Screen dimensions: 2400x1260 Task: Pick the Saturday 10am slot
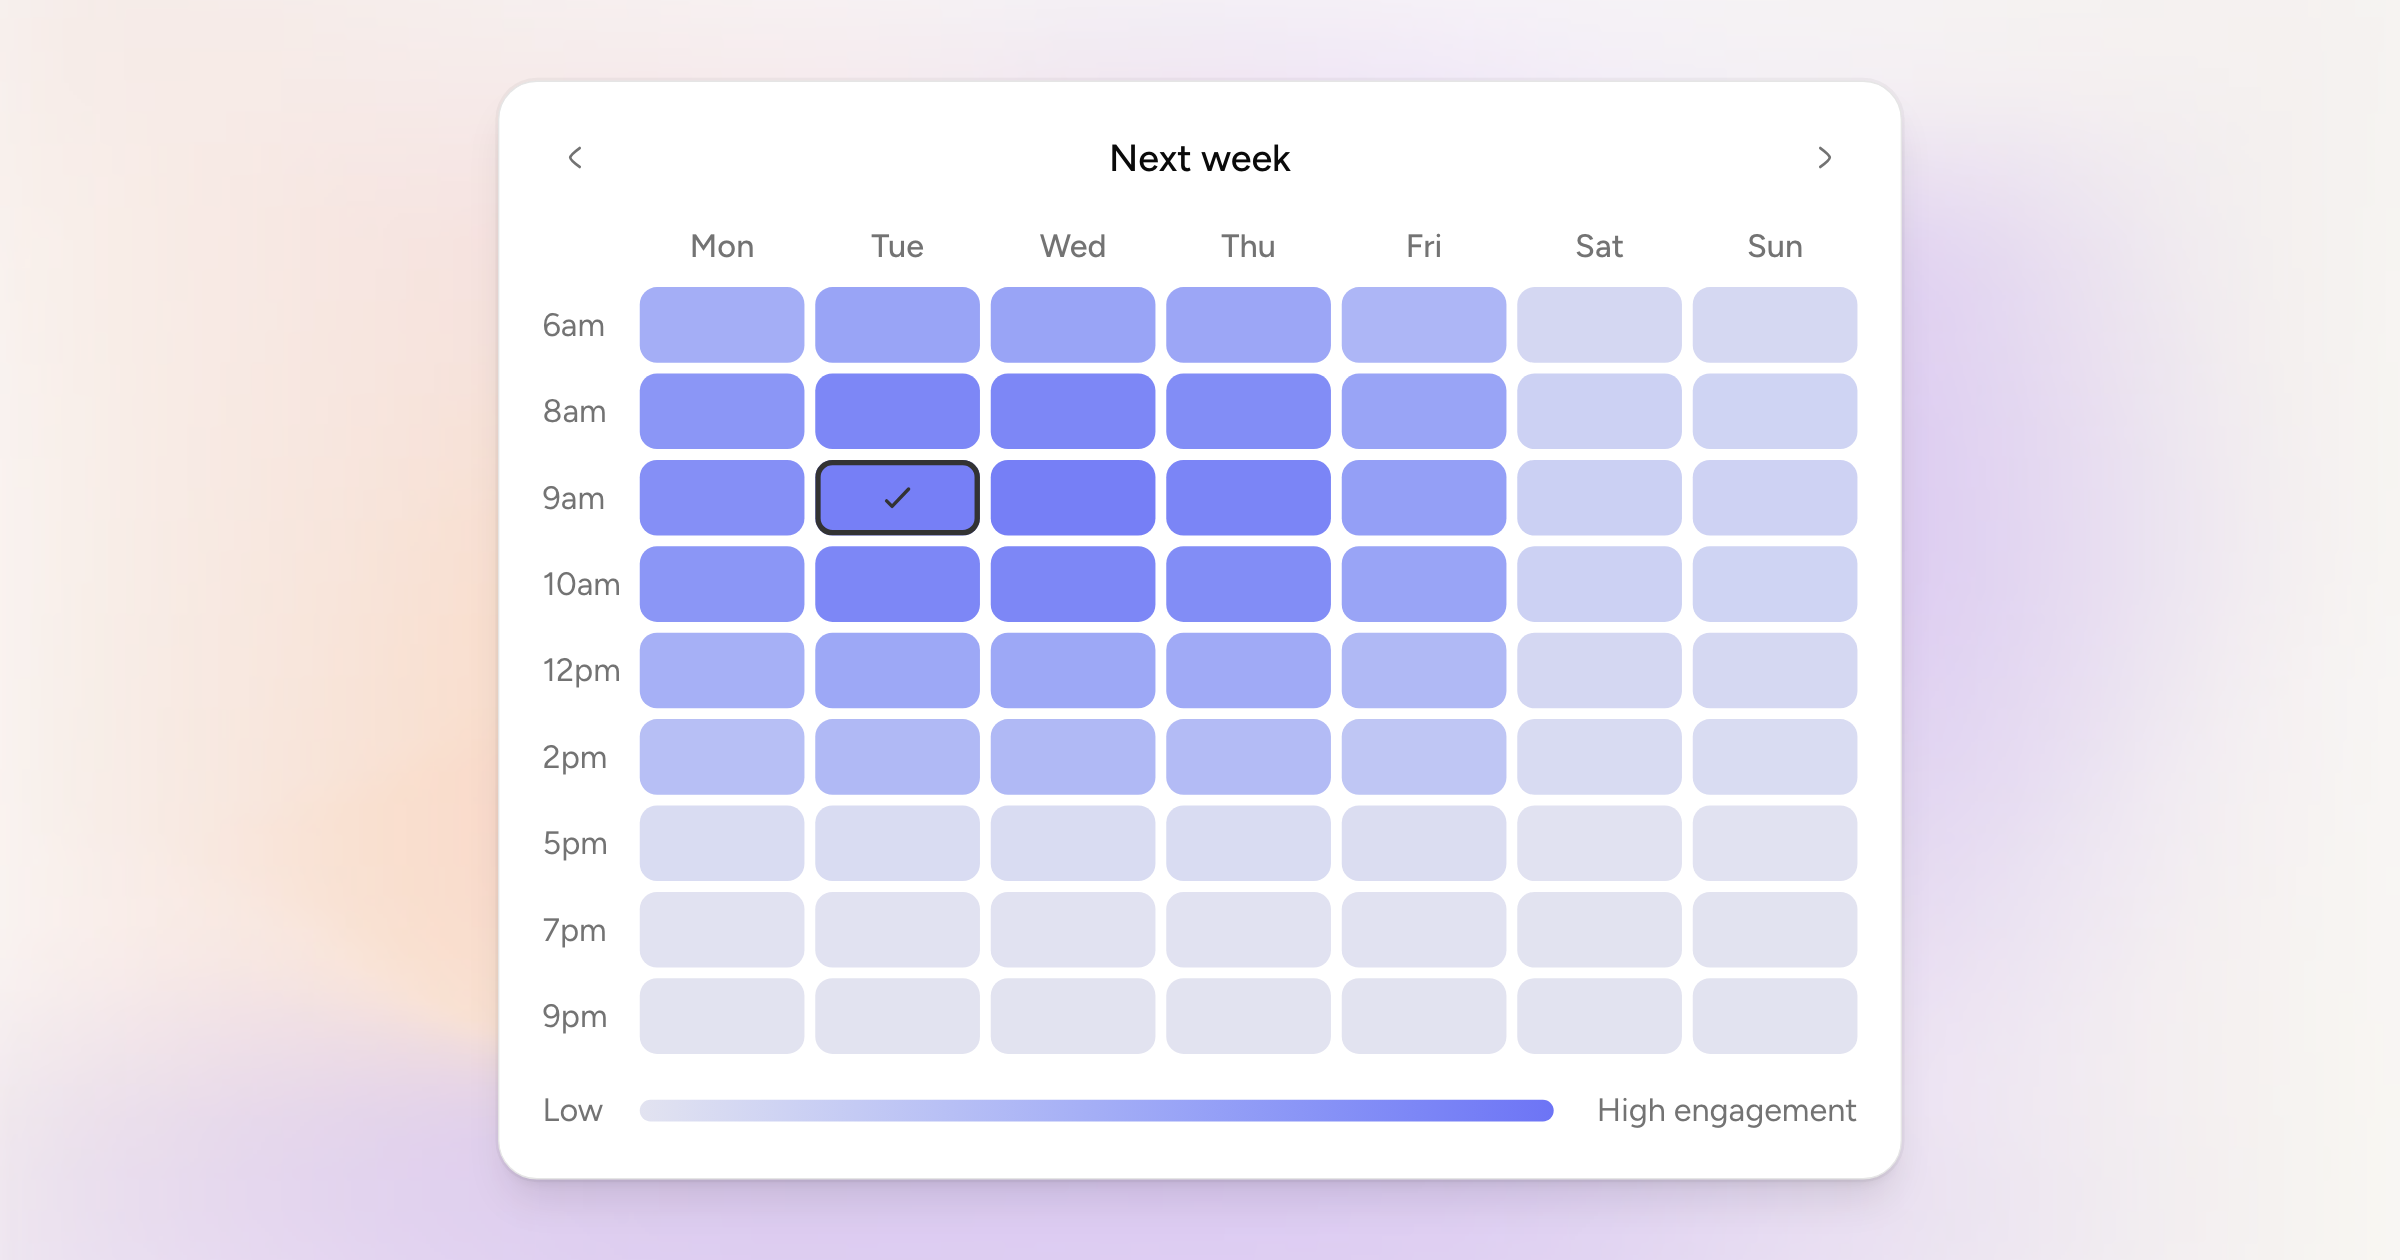tap(1599, 584)
